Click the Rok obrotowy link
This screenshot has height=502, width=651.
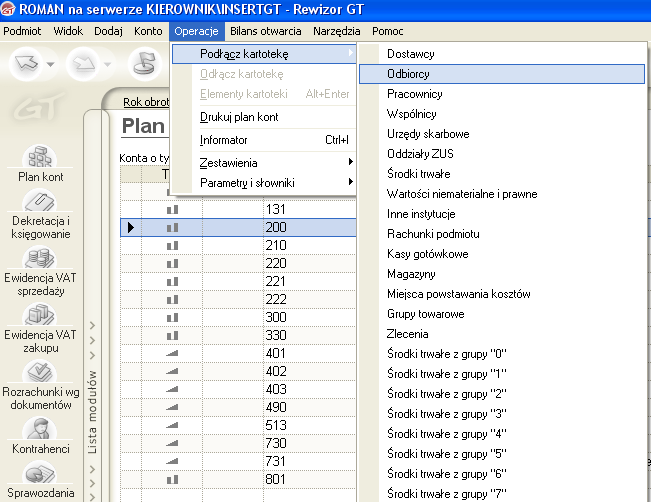click(146, 102)
